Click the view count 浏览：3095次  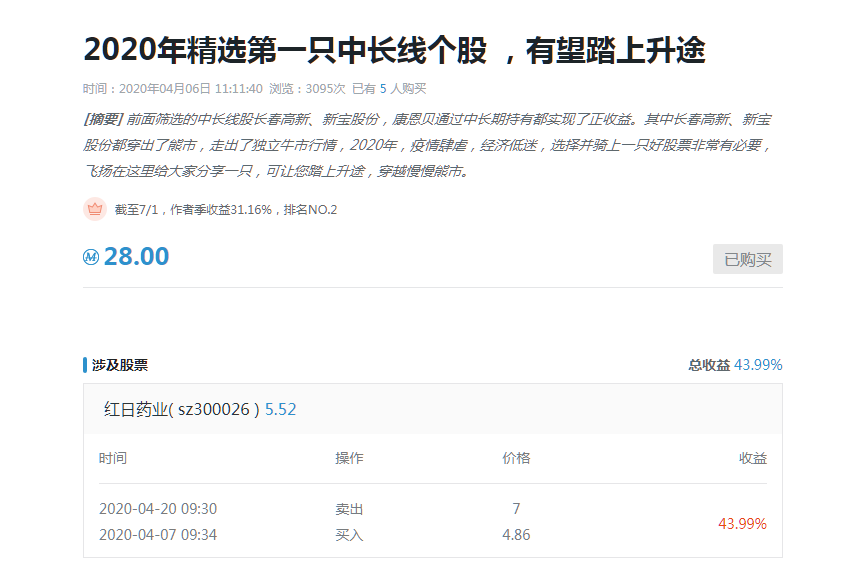pyautogui.click(x=307, y=88)
